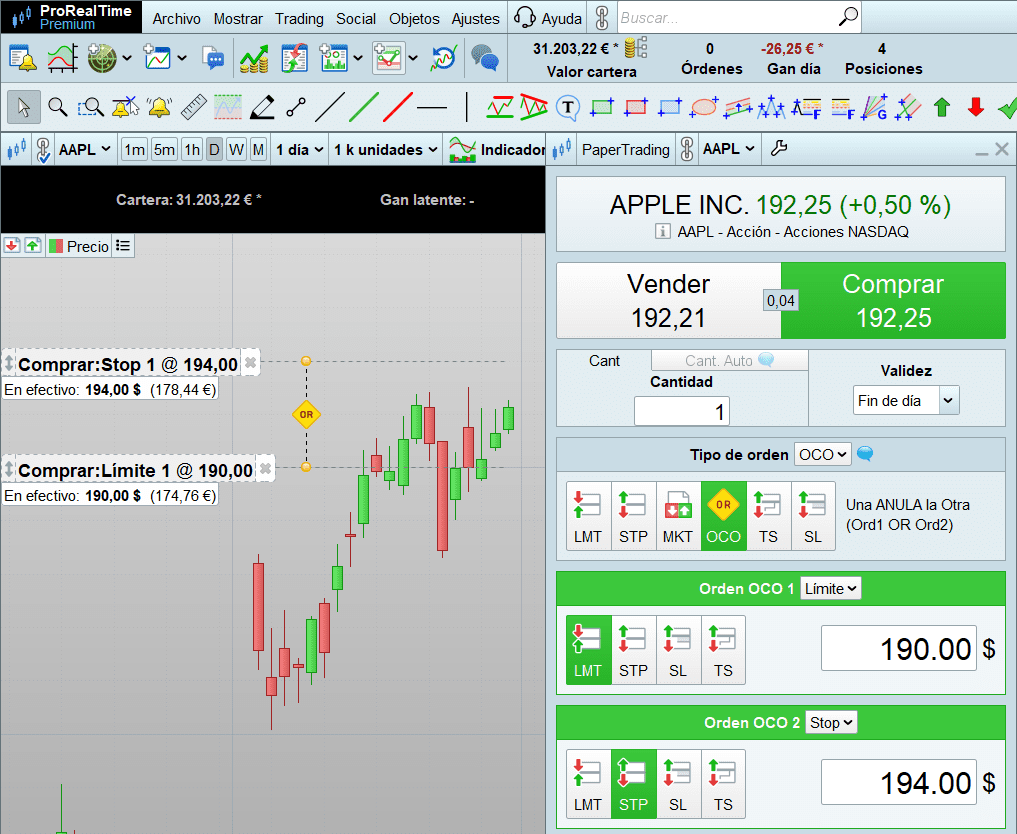Switch Orden OCO 2 to LMT
The width and height of the screenshot is (1017, 834).
pos(588,784)
